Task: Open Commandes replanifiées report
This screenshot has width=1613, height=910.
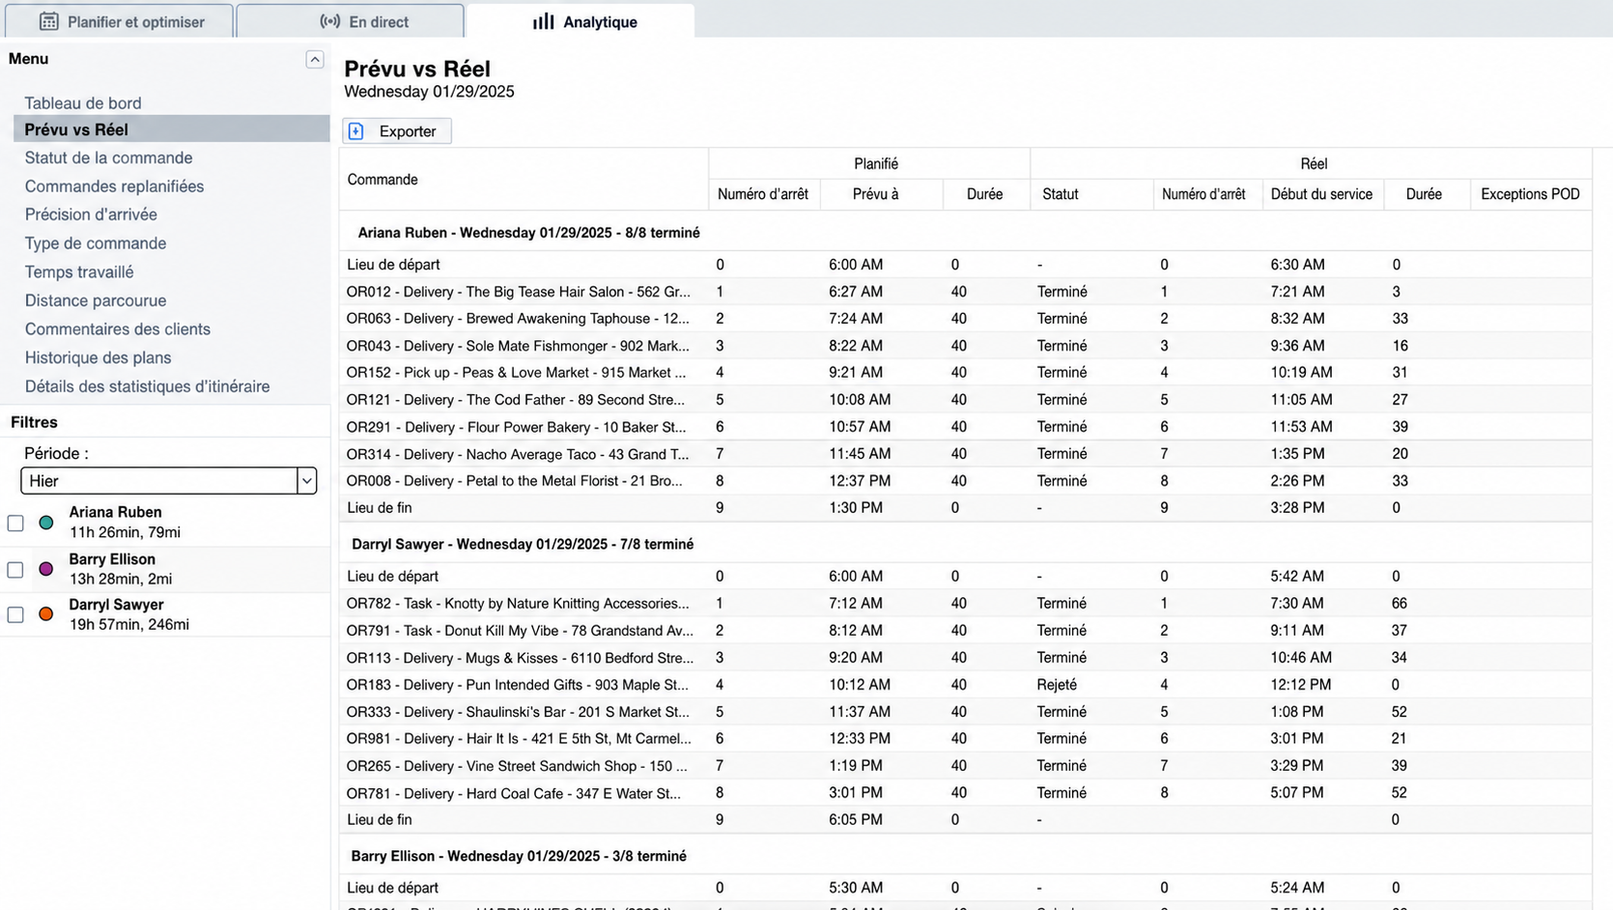Action: [x=114, y=186]
